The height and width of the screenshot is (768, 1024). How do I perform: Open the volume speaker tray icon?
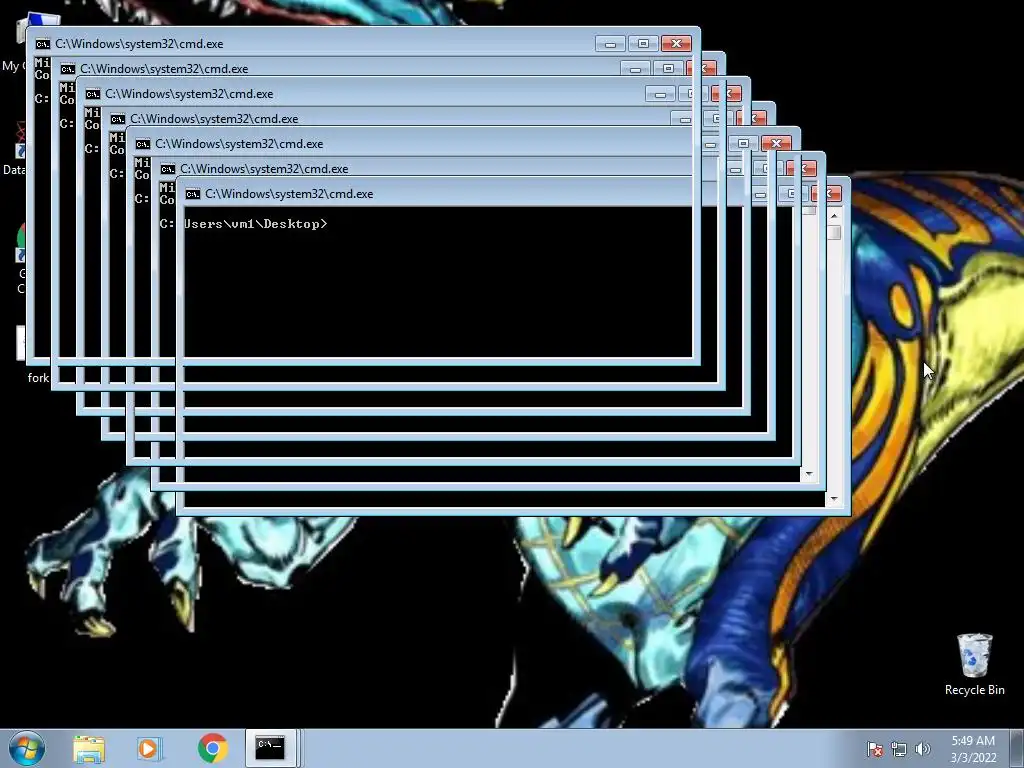pos(923,749)
